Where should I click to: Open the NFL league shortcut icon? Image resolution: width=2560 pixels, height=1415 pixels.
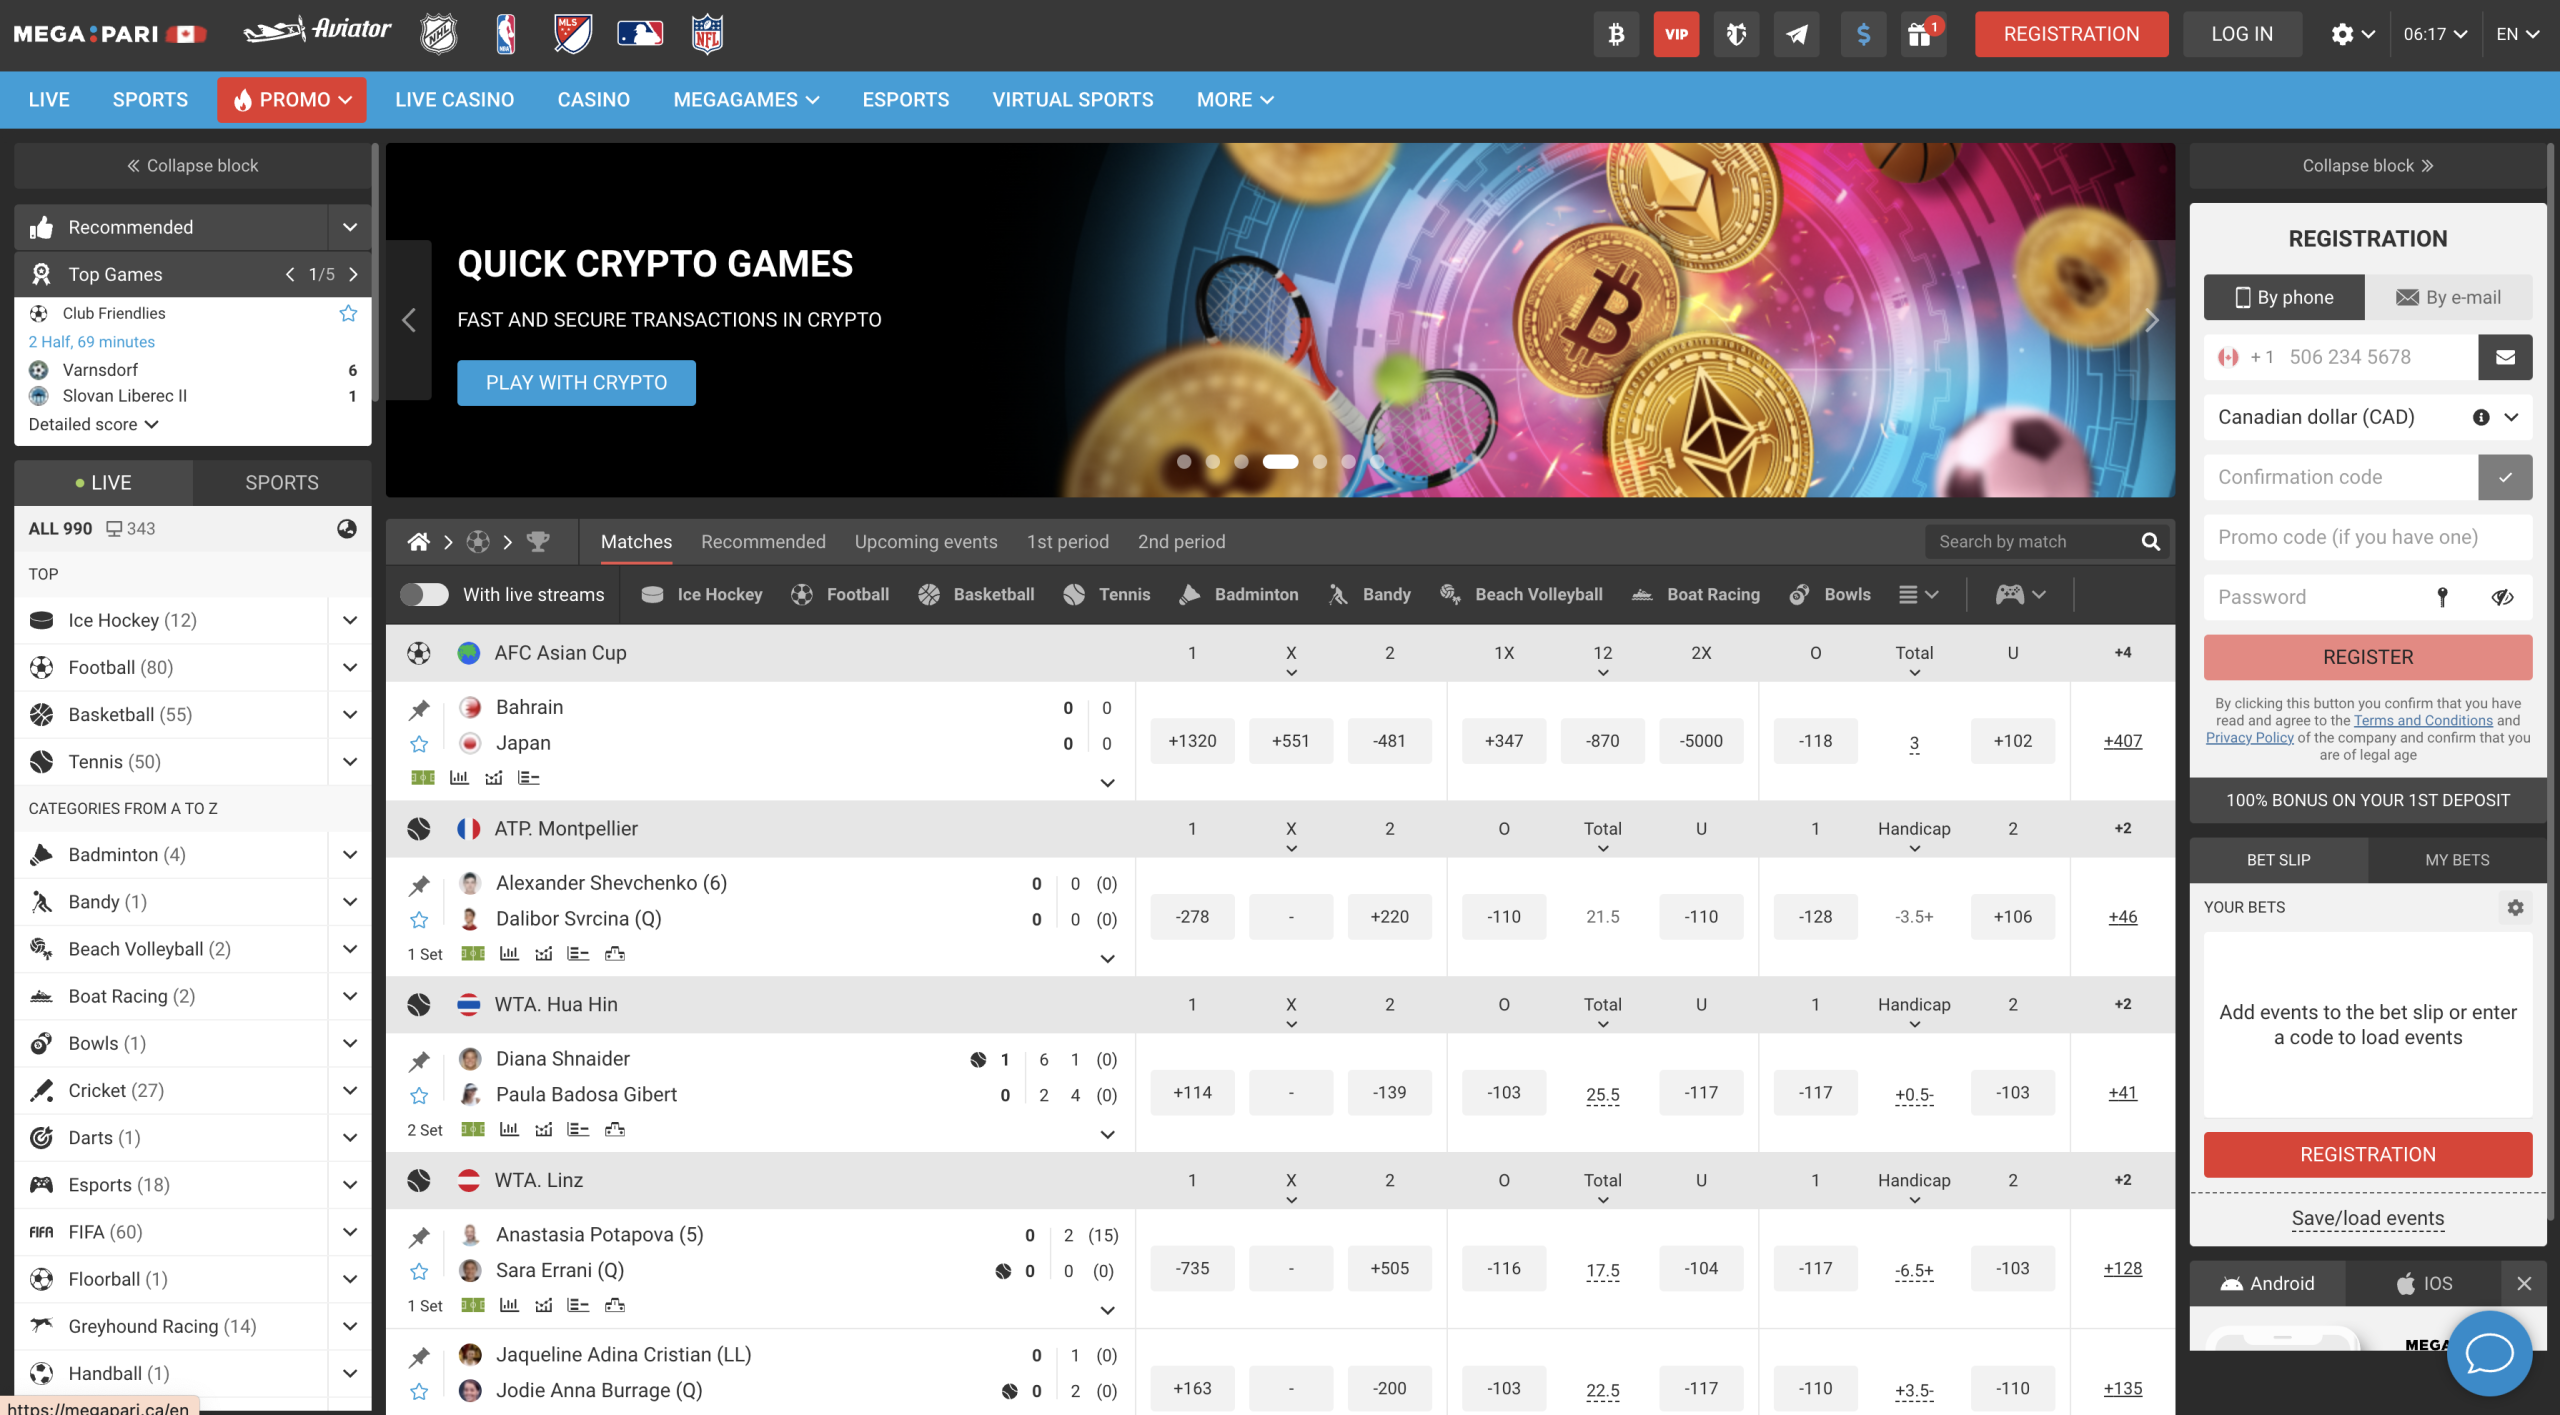click(x=707, y=34)
